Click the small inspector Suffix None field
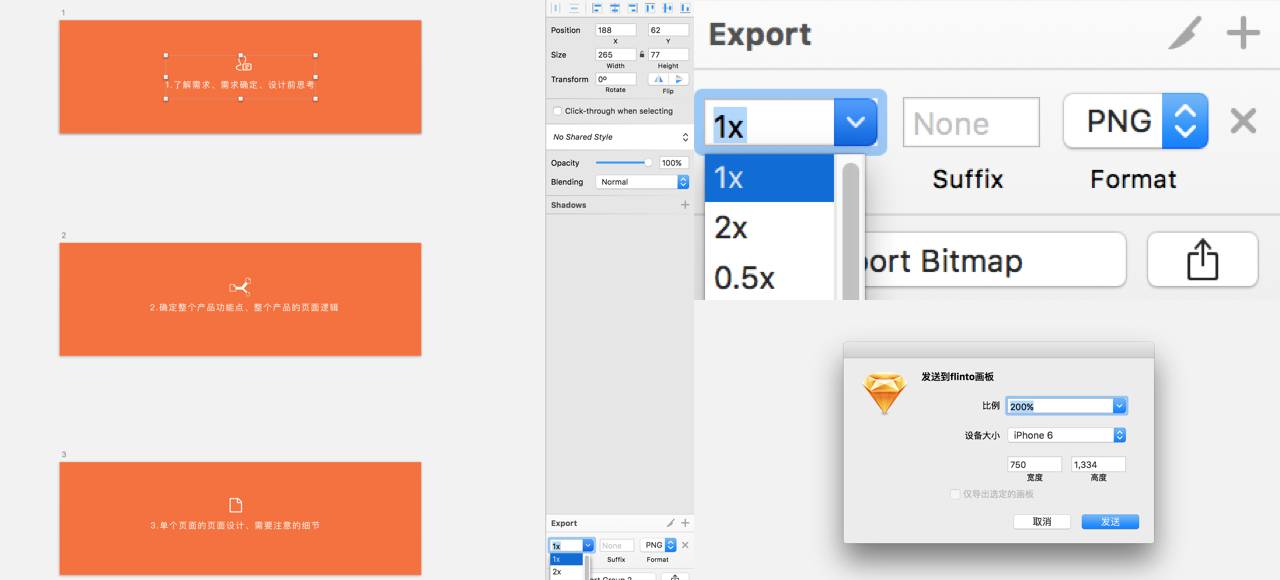 point(616,545)
